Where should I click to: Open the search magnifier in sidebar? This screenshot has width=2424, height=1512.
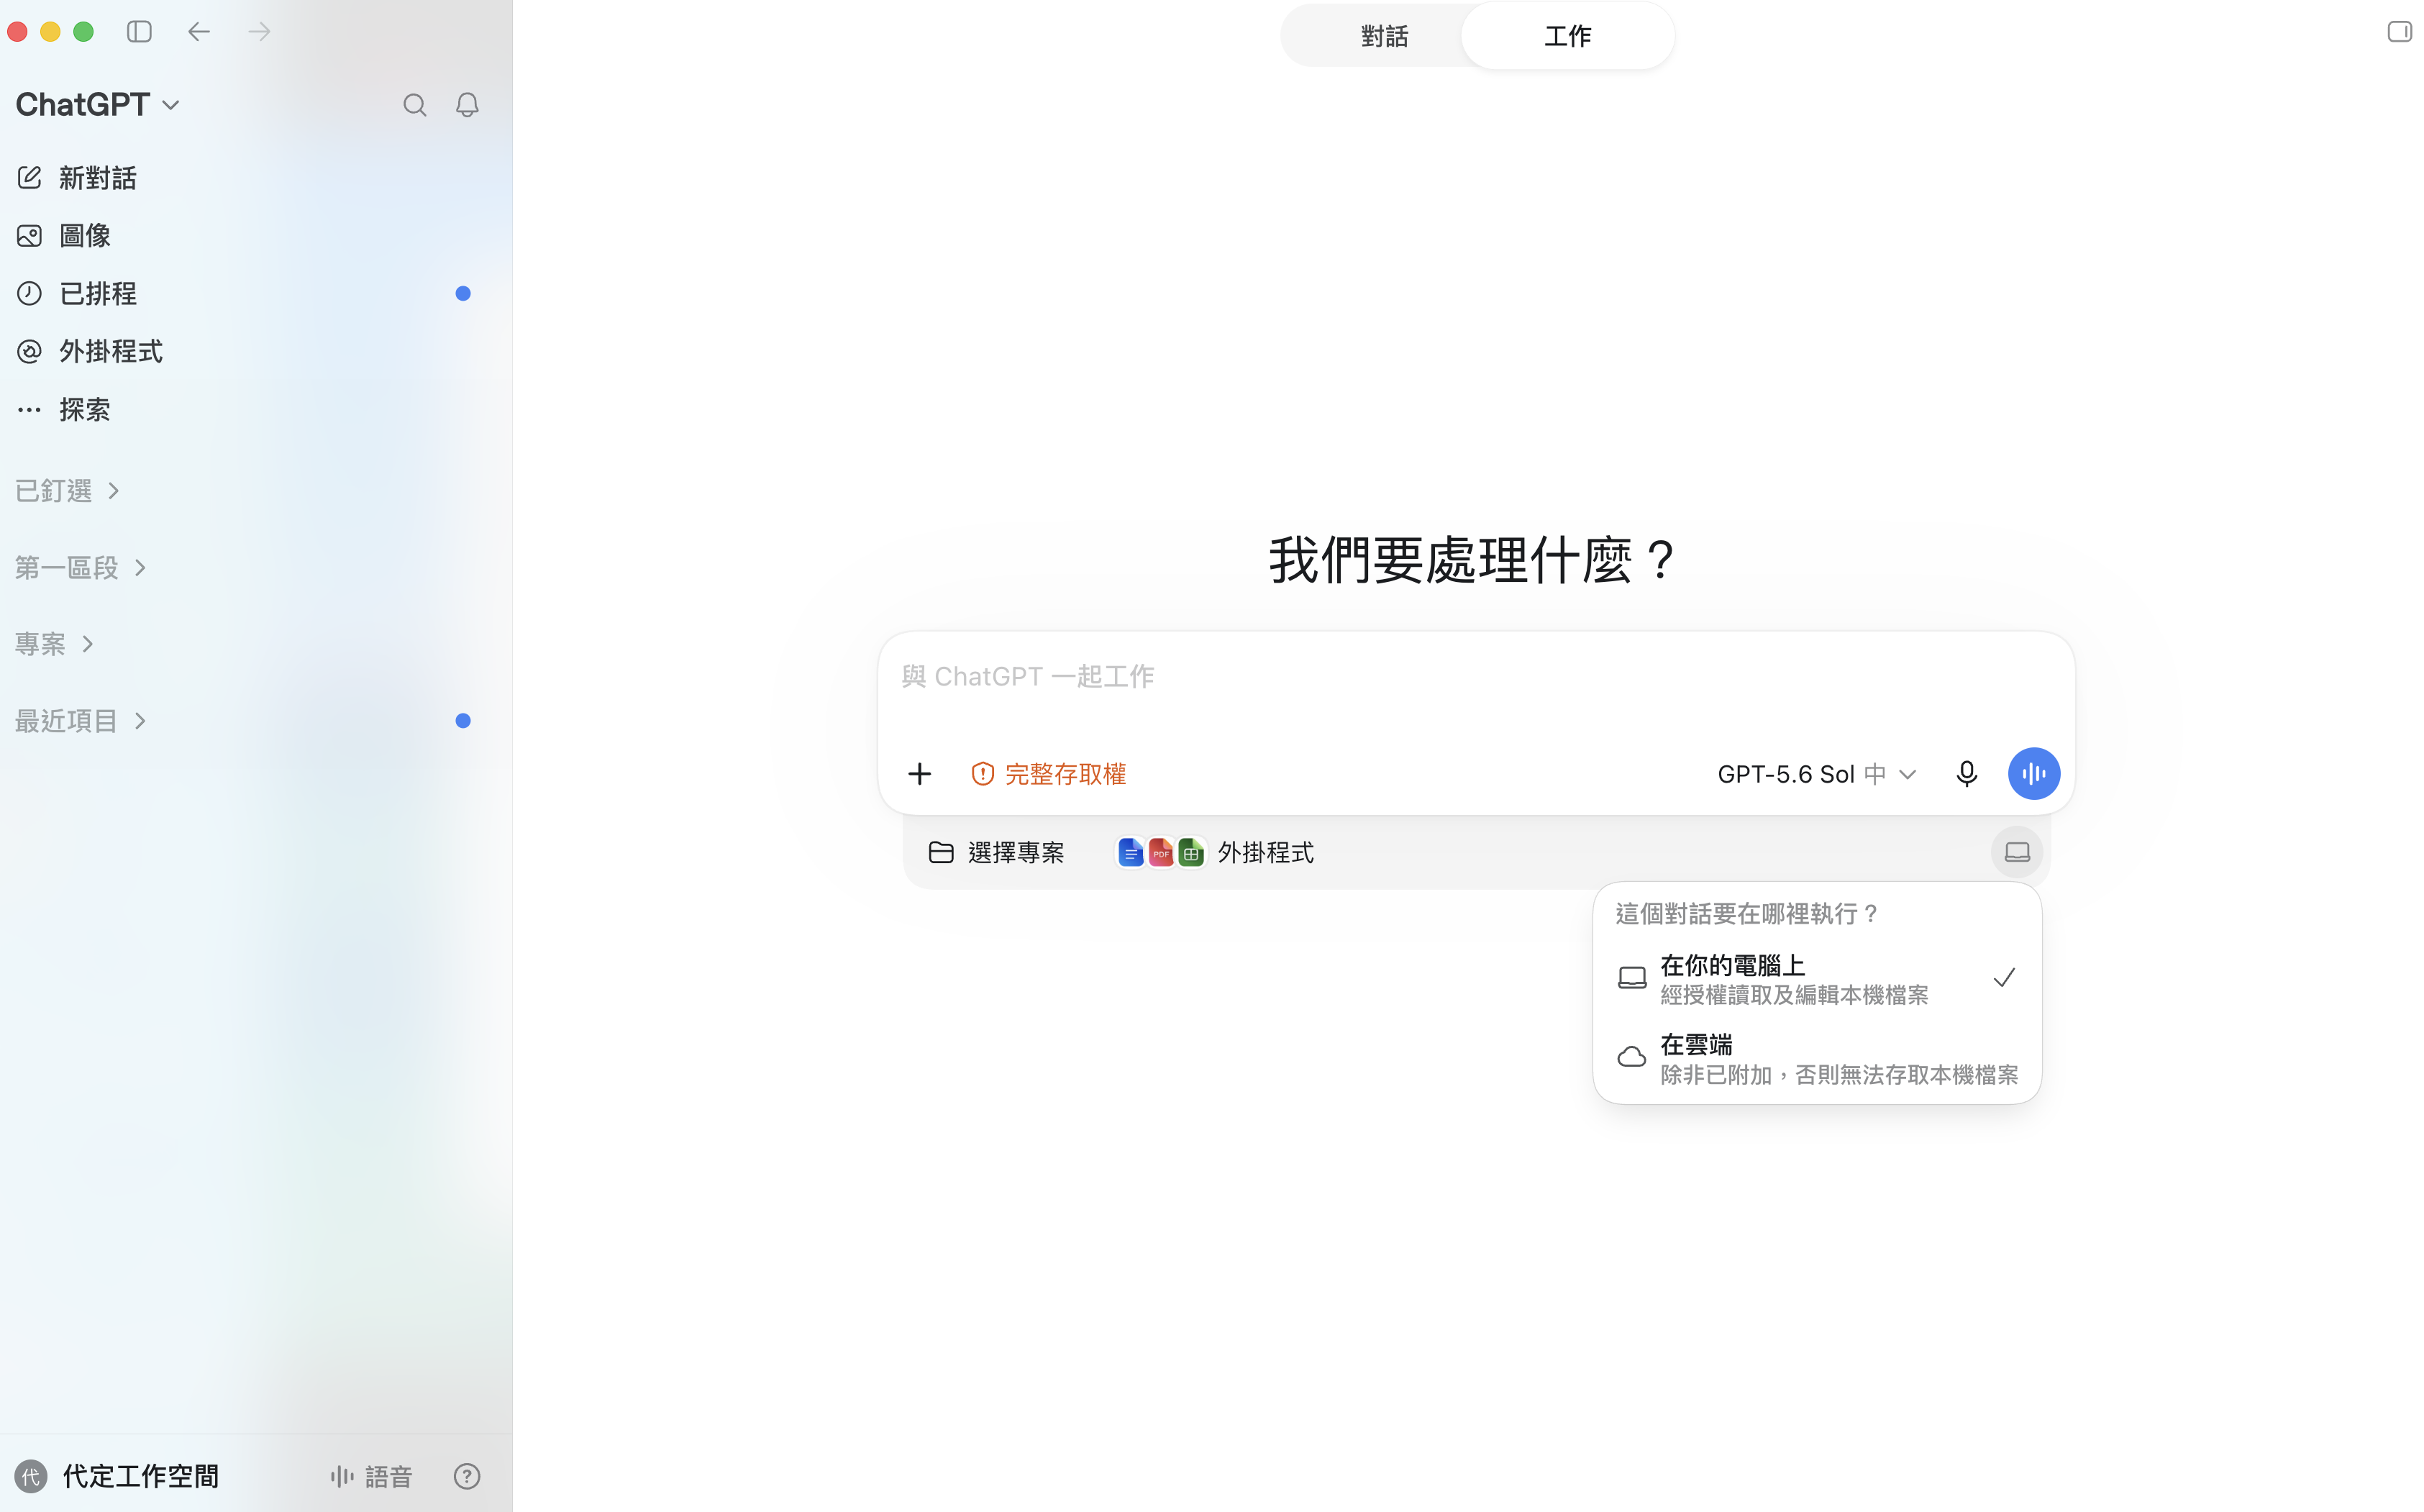pyautogui.click(x=415, y=105)
